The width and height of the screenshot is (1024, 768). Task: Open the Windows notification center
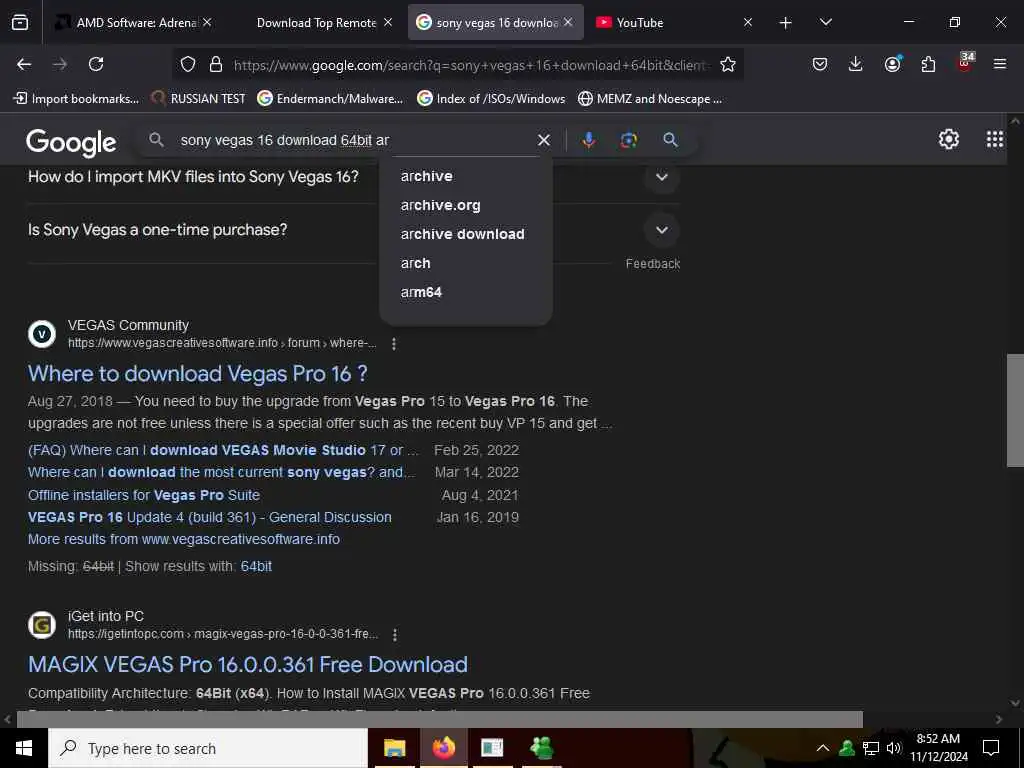991,748
